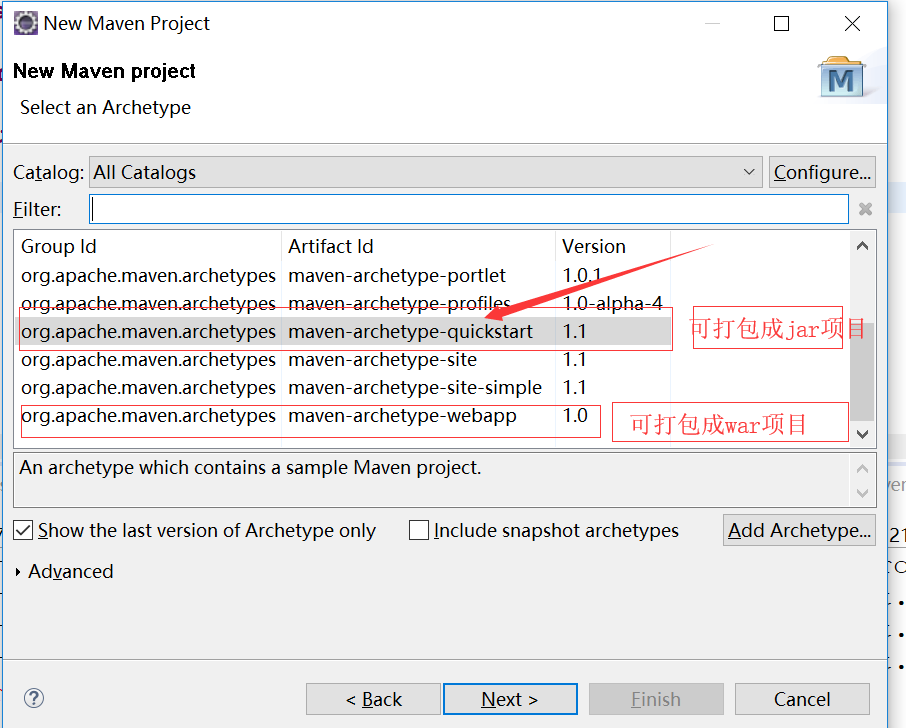The image size is (906, 728).
Task: Click Add Archetype... button
Action: click(x=799, y=531)
